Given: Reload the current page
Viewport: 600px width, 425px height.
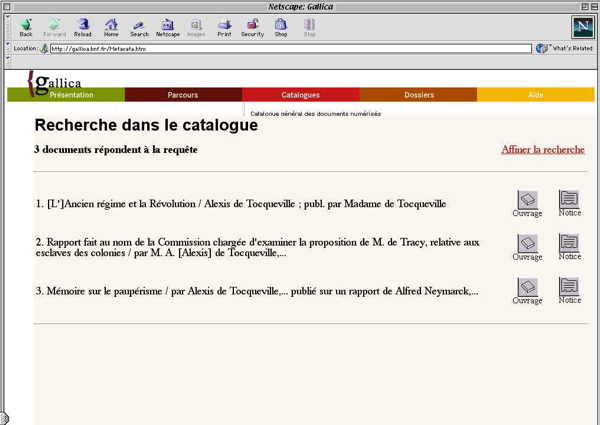Looking at the screenshot, I should pyautogui.click(x=83, y=28).
